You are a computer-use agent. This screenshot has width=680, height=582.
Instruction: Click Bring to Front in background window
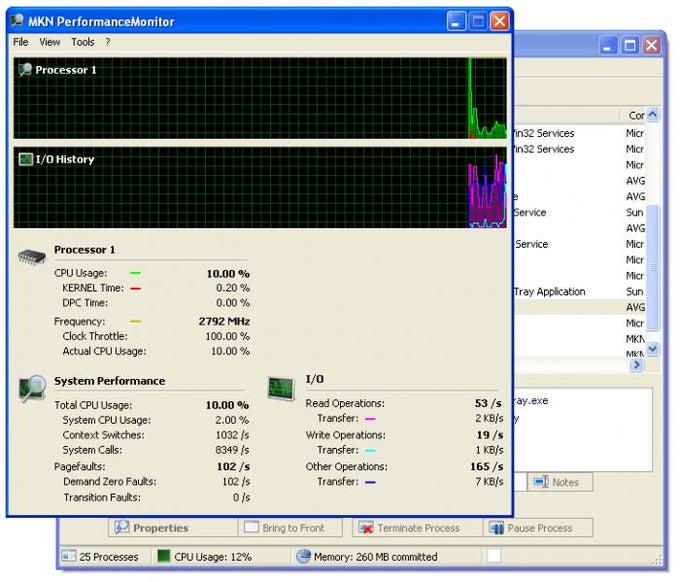[291, 528]
